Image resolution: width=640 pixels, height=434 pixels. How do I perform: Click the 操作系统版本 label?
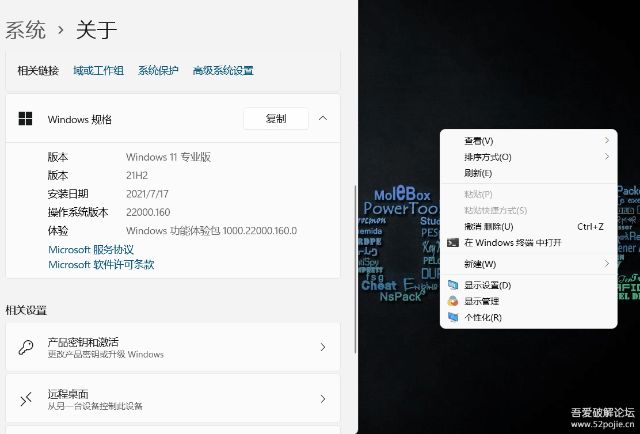pos(78,212)
